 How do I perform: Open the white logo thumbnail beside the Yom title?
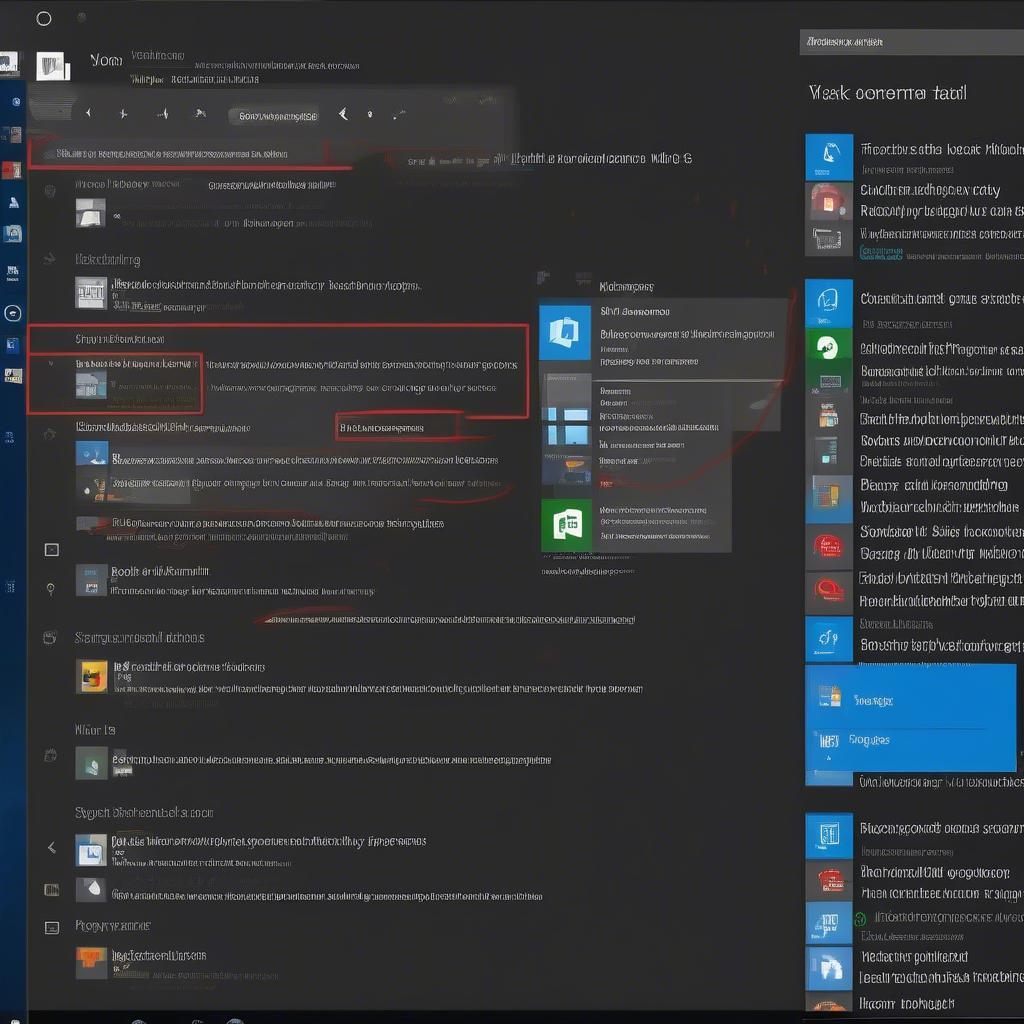53,66
